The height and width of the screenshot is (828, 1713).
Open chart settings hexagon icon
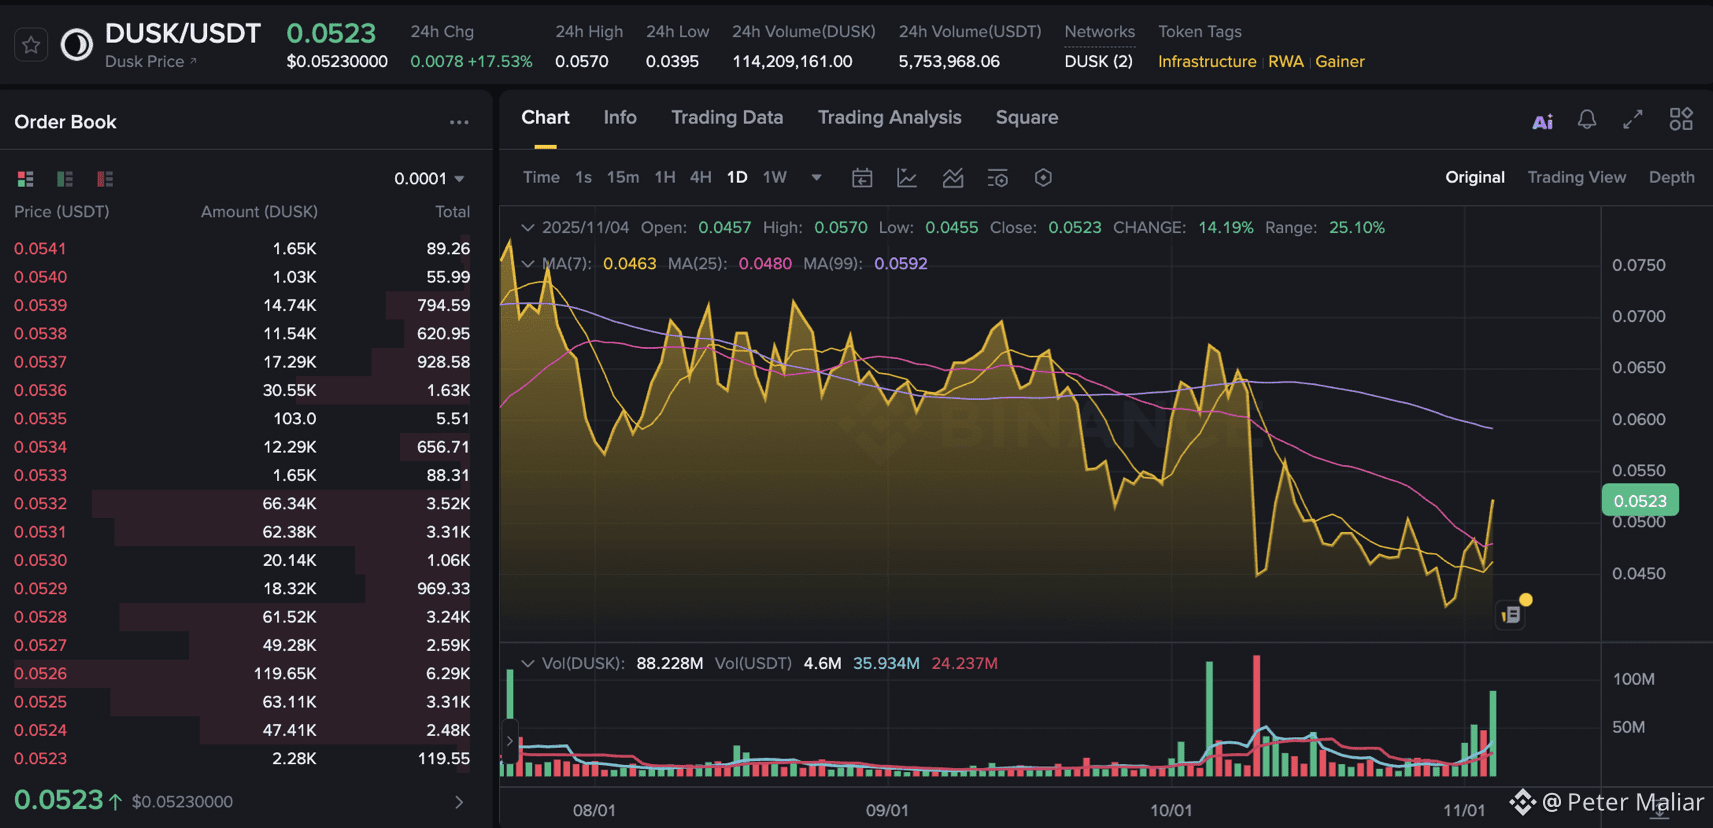tap(1043, 178)
